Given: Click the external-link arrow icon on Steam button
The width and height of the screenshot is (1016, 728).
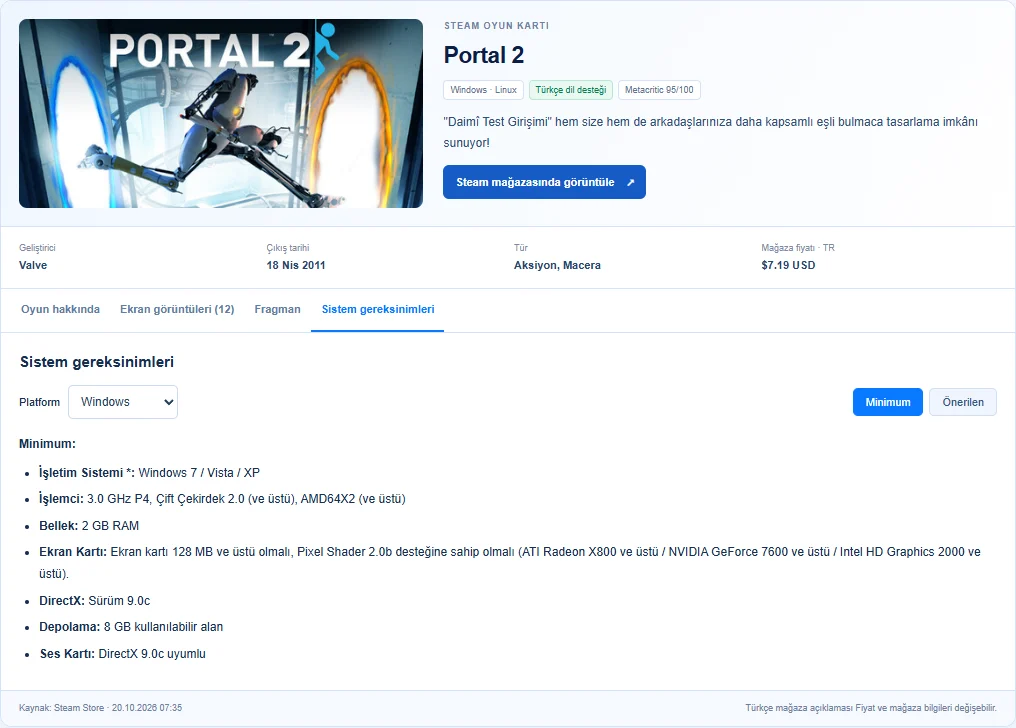Looking at the screenshot, I should click(630, 183).
